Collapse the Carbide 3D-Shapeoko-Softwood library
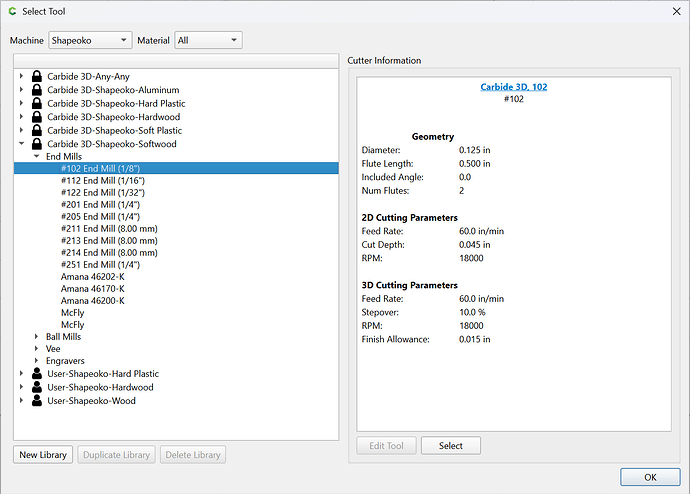This screenshot has height=494, width=690. tap(21, 143)
